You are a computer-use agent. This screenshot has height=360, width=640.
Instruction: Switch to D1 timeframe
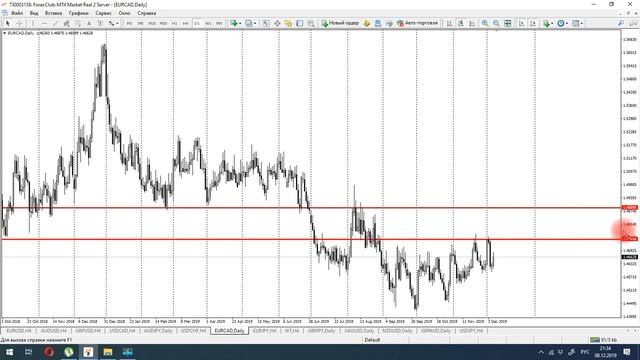coord(197,23)
